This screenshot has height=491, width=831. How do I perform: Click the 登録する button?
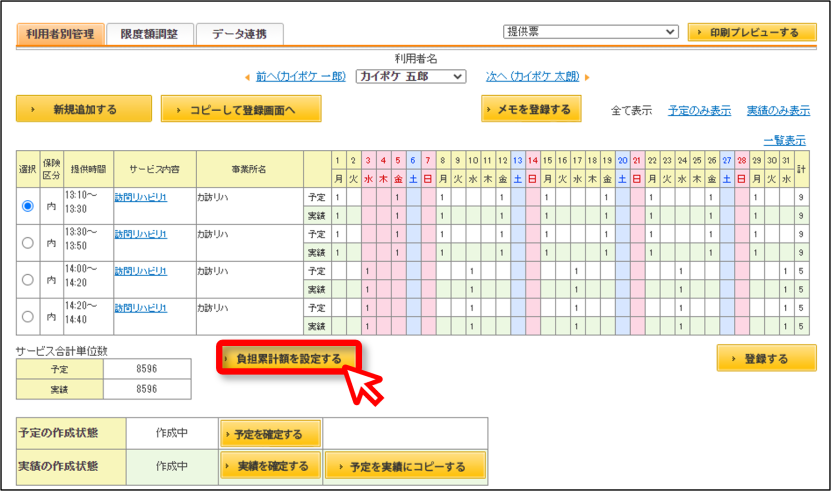pos(766,358)
